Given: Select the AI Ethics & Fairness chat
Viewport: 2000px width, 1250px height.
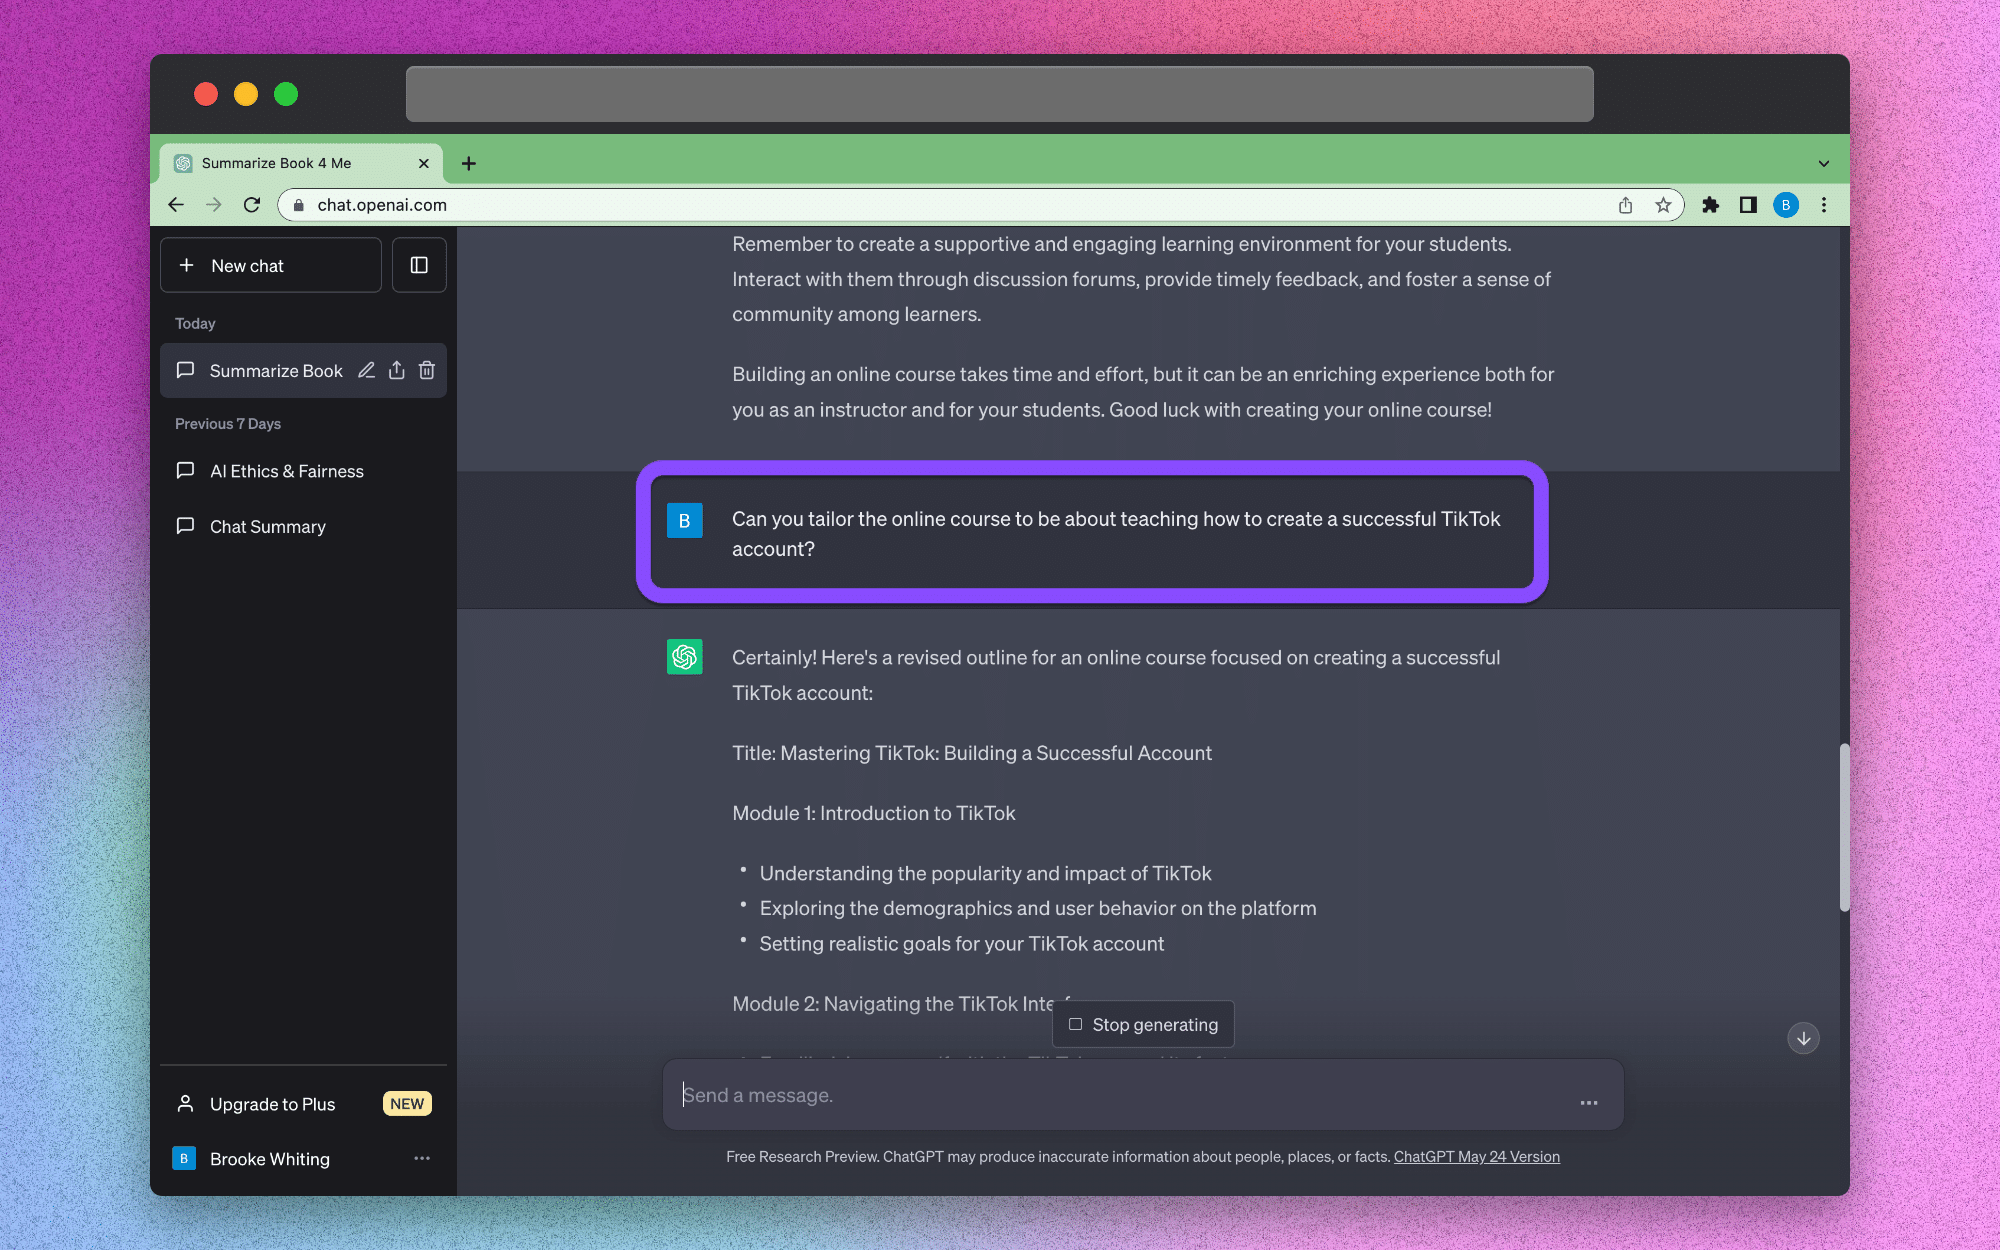Looking at the screenshot, I should click(287, 471).
